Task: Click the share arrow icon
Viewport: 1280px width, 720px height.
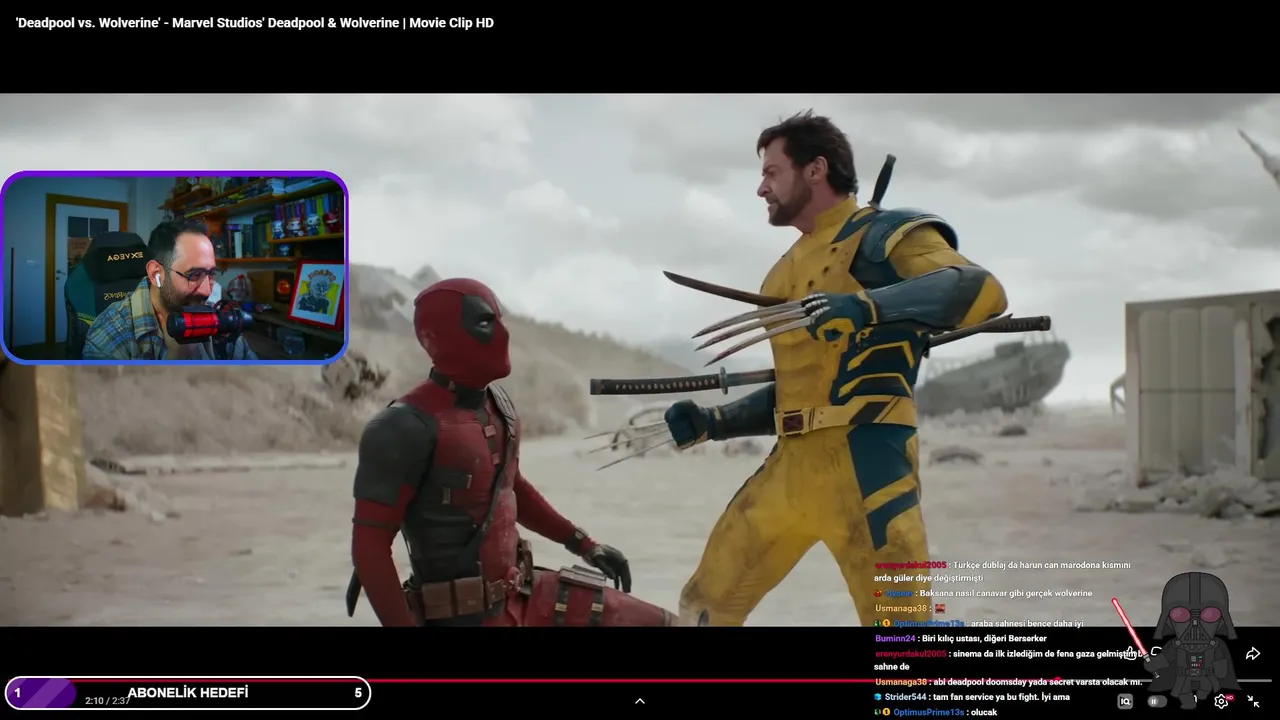Action: (x=1253, y=653)
